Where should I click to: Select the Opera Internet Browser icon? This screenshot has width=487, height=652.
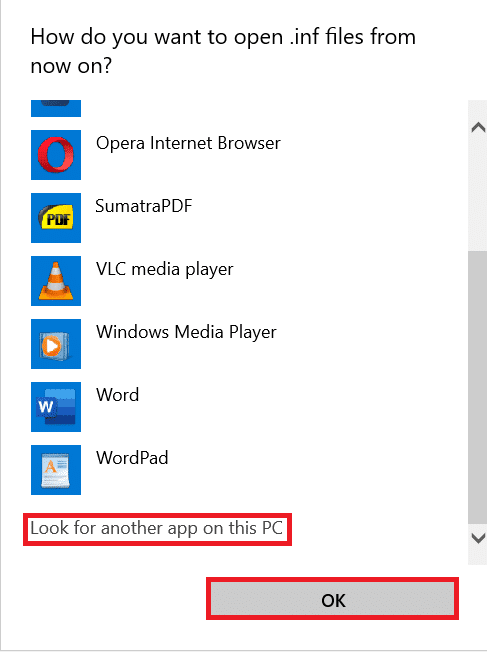[56, 155]
